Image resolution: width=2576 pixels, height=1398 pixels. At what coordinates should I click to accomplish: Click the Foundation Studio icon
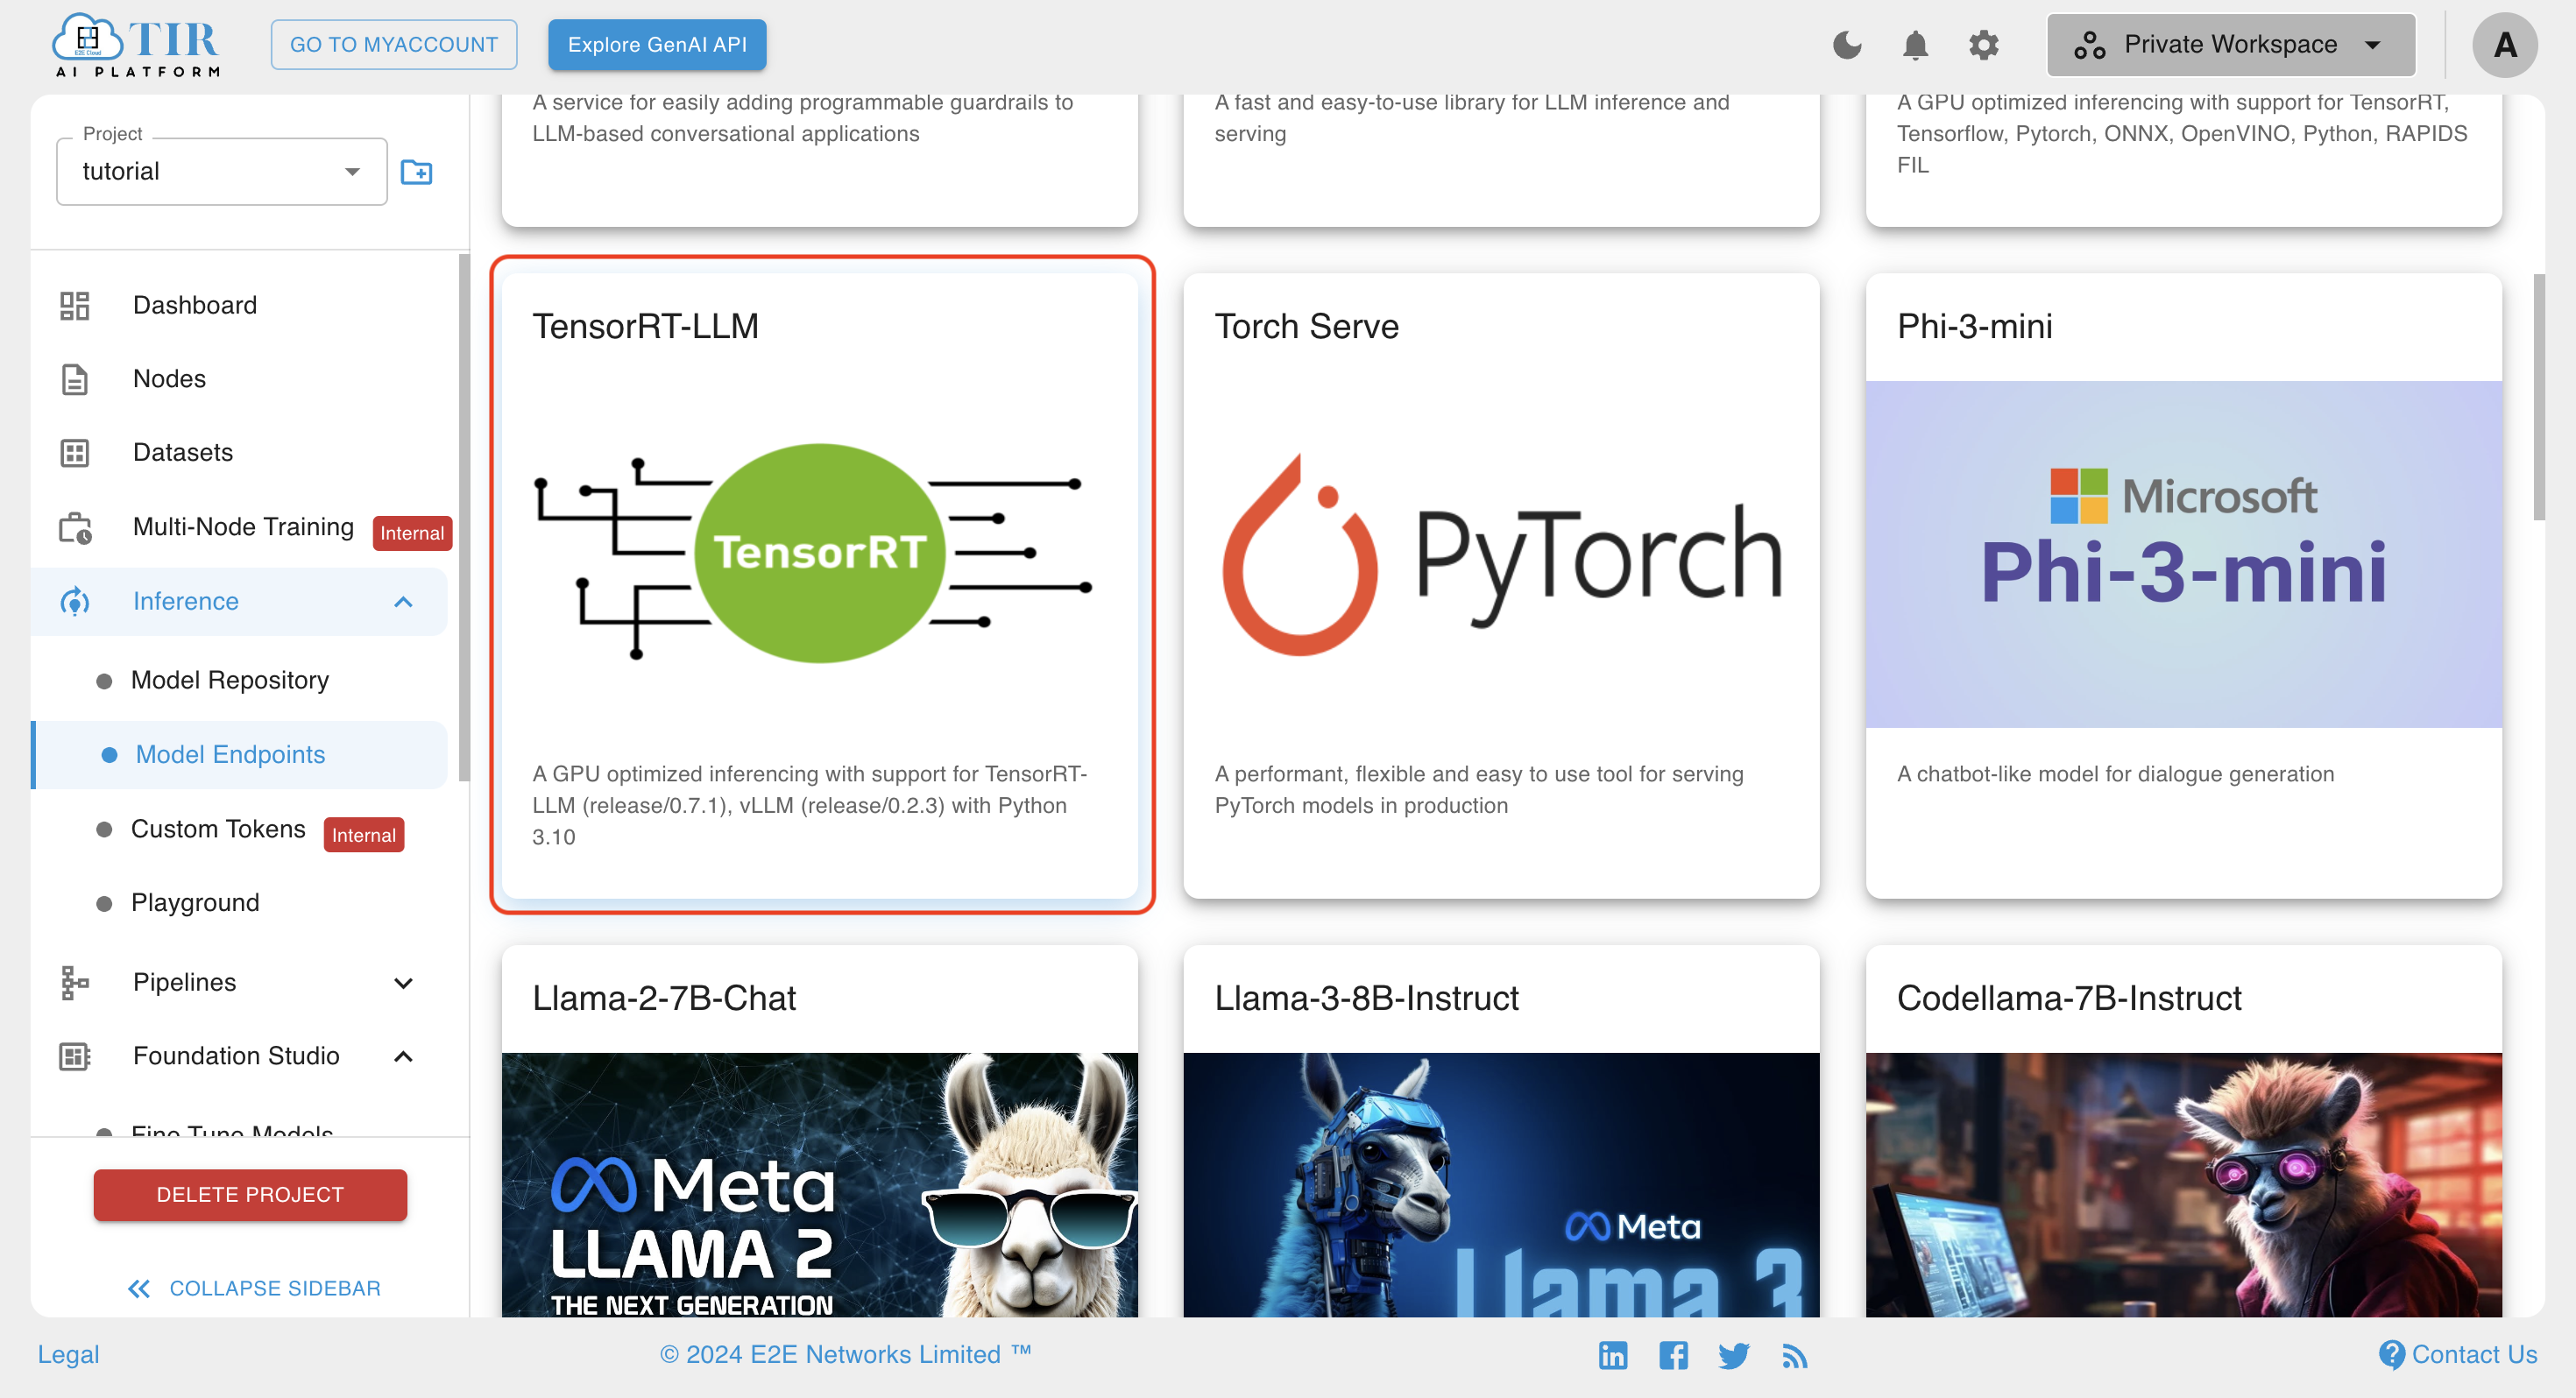click(75, 1056)
